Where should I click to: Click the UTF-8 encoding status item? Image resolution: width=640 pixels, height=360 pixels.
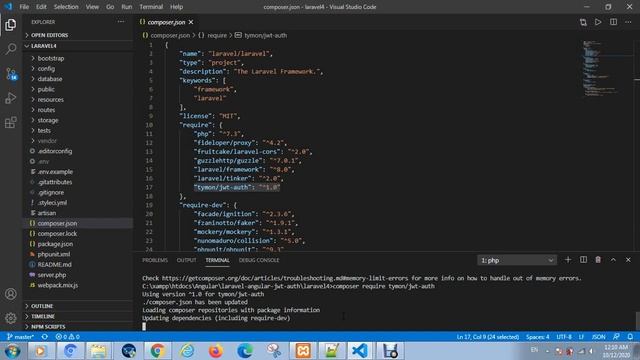point(564,337)
